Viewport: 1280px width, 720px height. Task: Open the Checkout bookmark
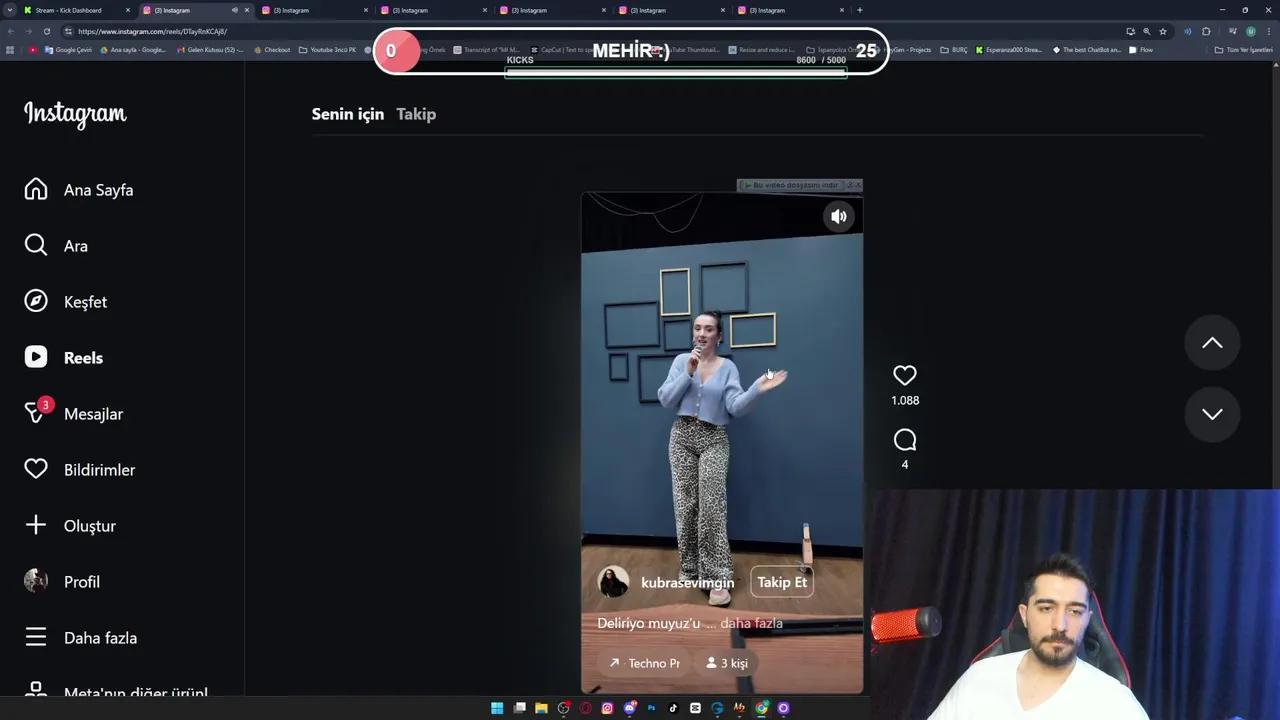[x=271, y=50]
